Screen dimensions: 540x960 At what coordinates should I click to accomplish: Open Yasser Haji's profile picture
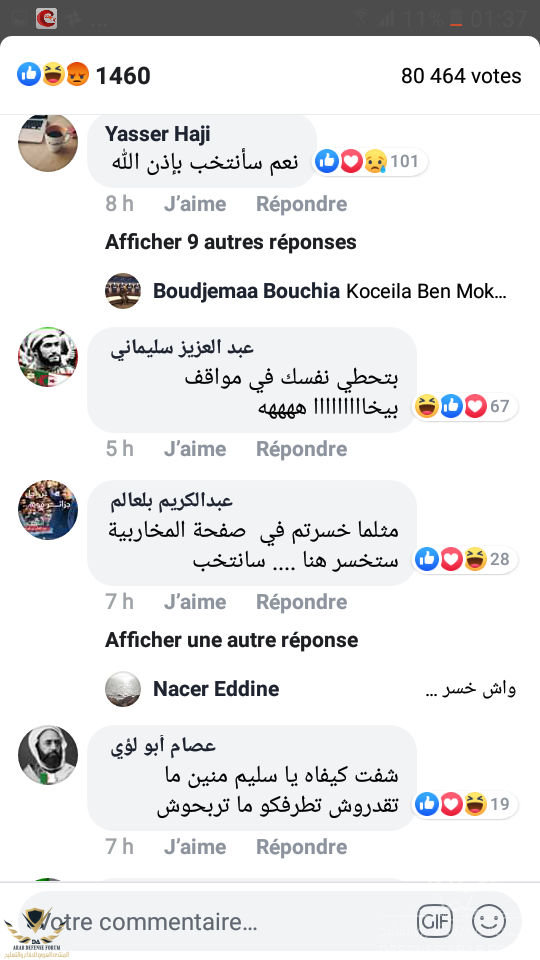[48, 143]
